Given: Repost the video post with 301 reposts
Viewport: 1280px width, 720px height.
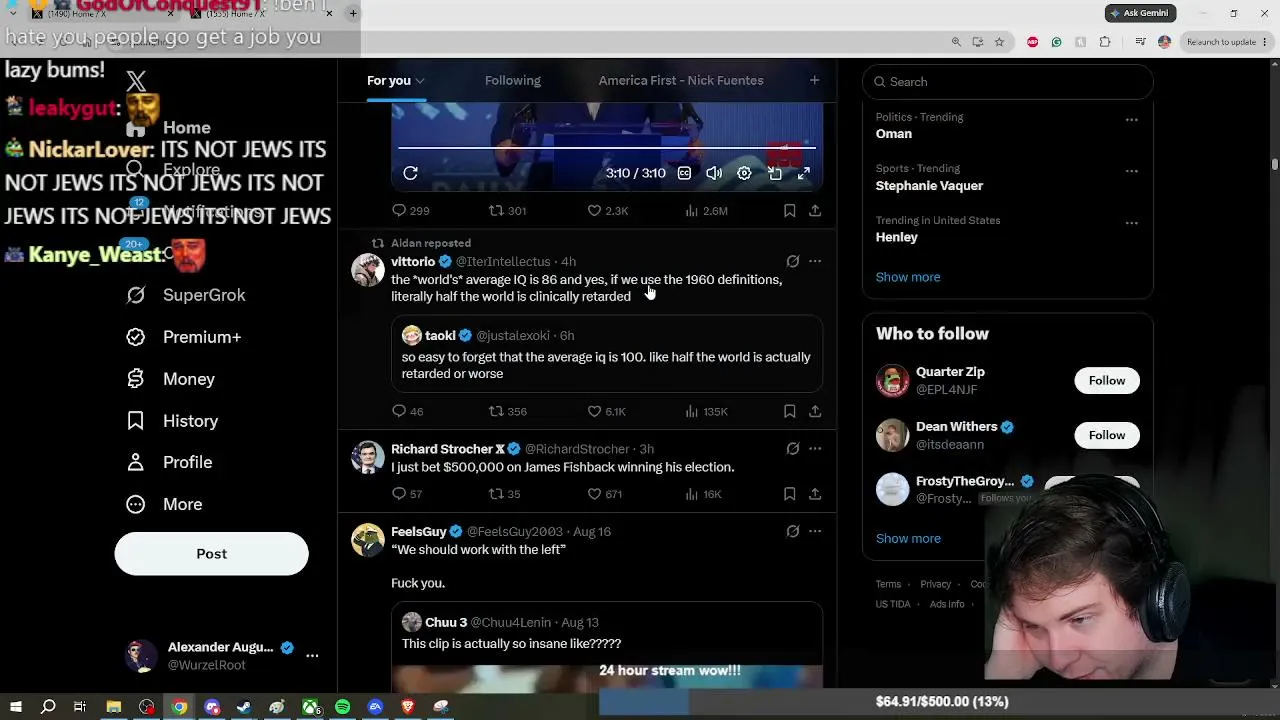Looking at the screenshot, I should (x=507, y=210).
